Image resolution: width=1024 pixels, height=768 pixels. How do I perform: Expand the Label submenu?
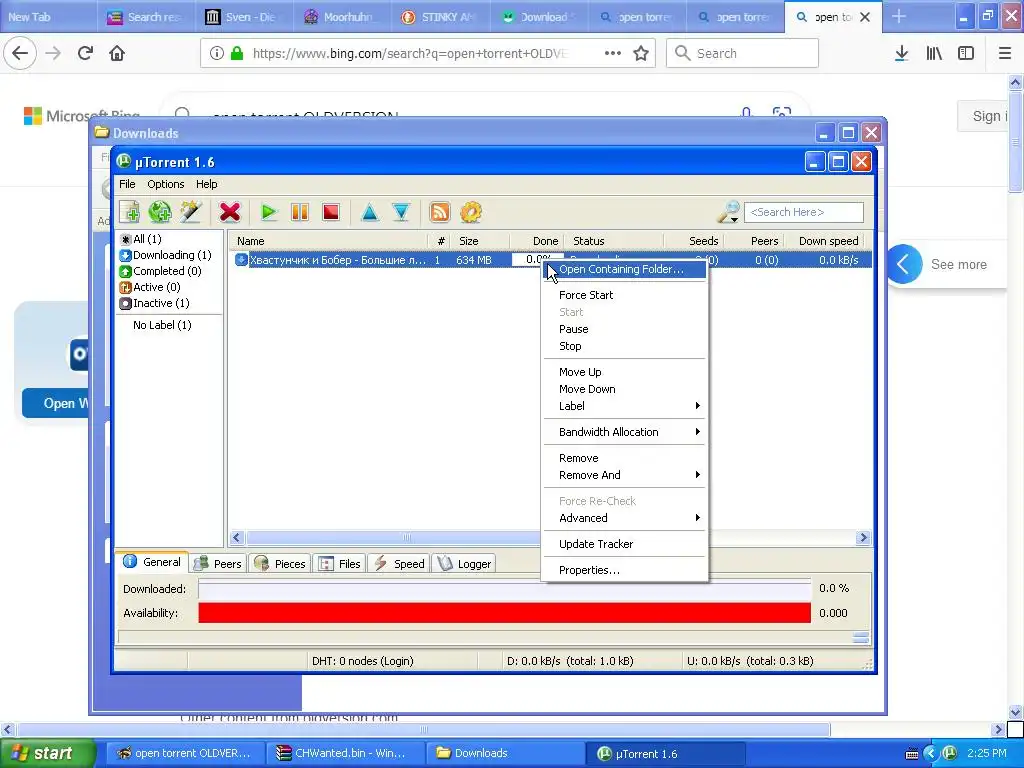pyautogui.click(x=625, y=406)
